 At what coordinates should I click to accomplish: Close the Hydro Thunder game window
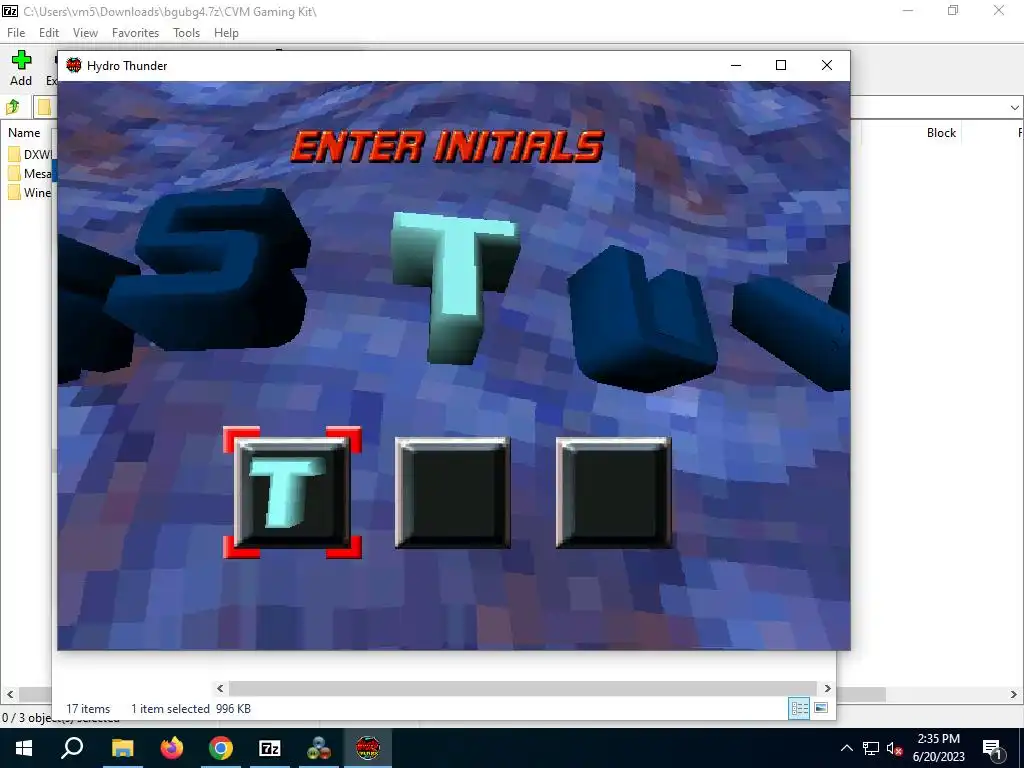(x=827, y=65)
